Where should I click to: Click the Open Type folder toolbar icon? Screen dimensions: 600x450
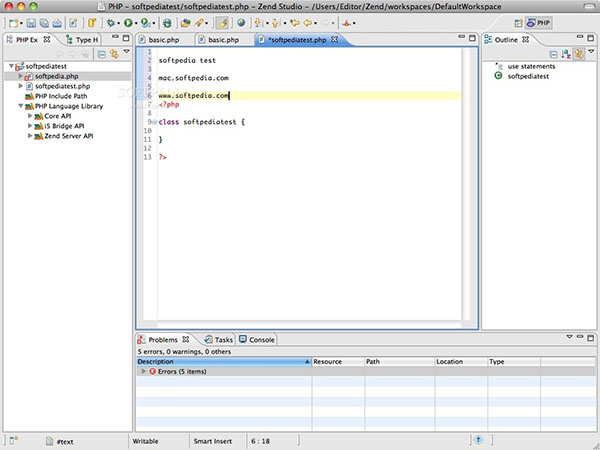click(x=185, y=23)
